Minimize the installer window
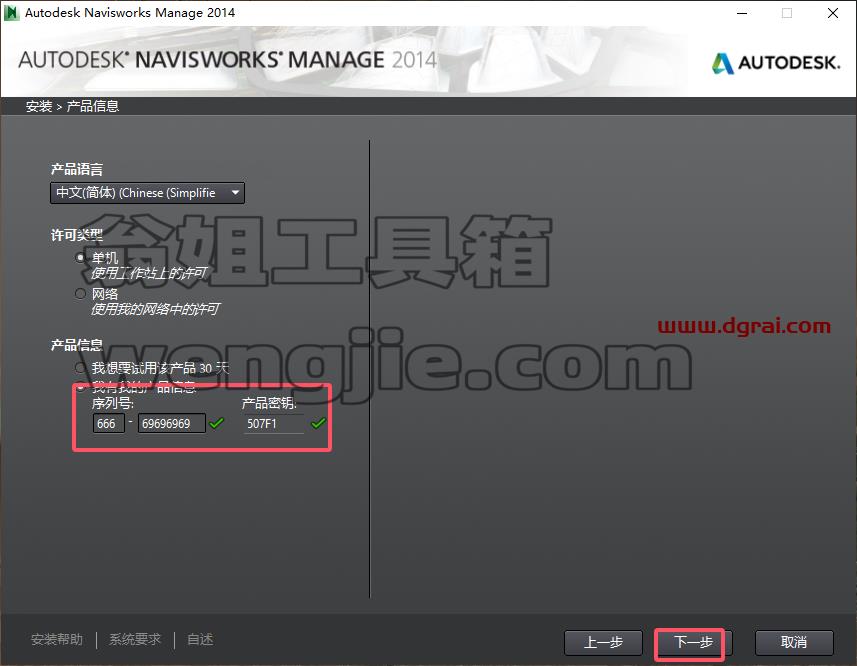Image resolution: width=857 pixels, height=666 pixels. 742,13
